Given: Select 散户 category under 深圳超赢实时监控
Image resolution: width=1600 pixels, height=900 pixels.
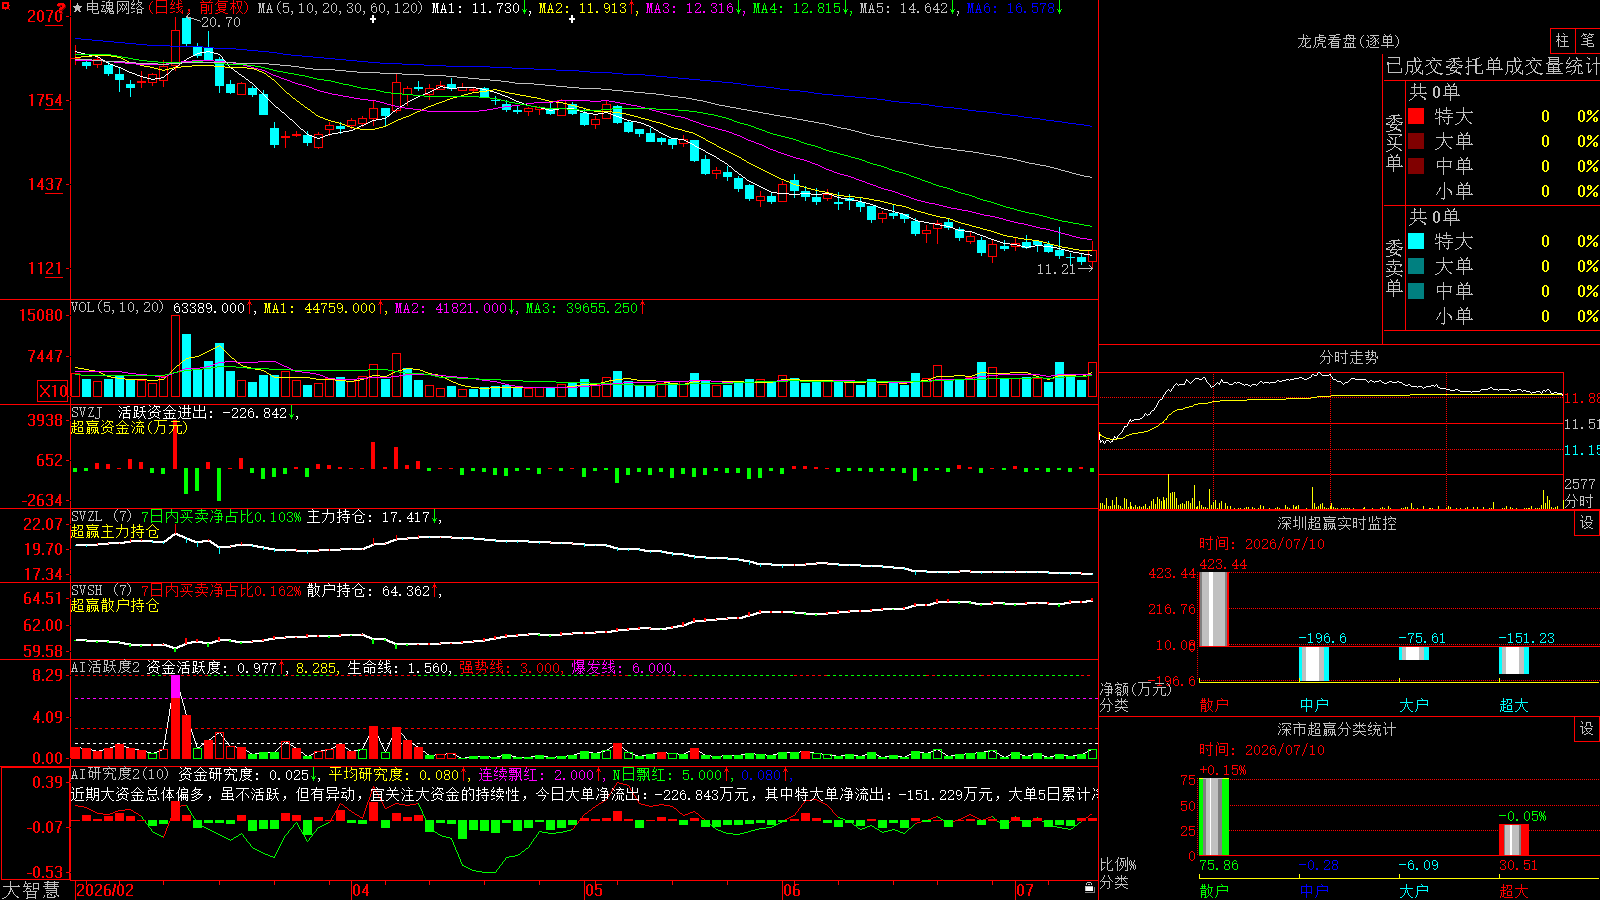Looking at the screenshot, I should tap(1214, 705).
